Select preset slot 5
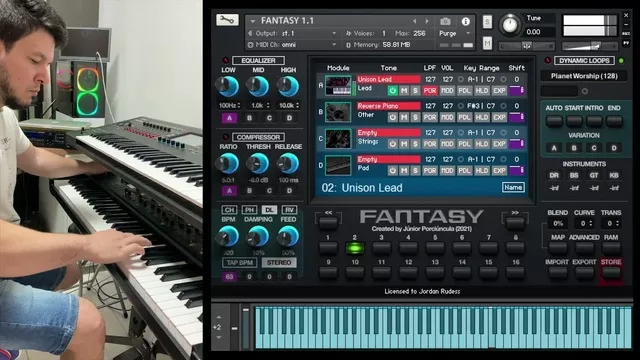The width and height of the screenshot is (640, 360). pyautogui.click(x=435, y=248)
